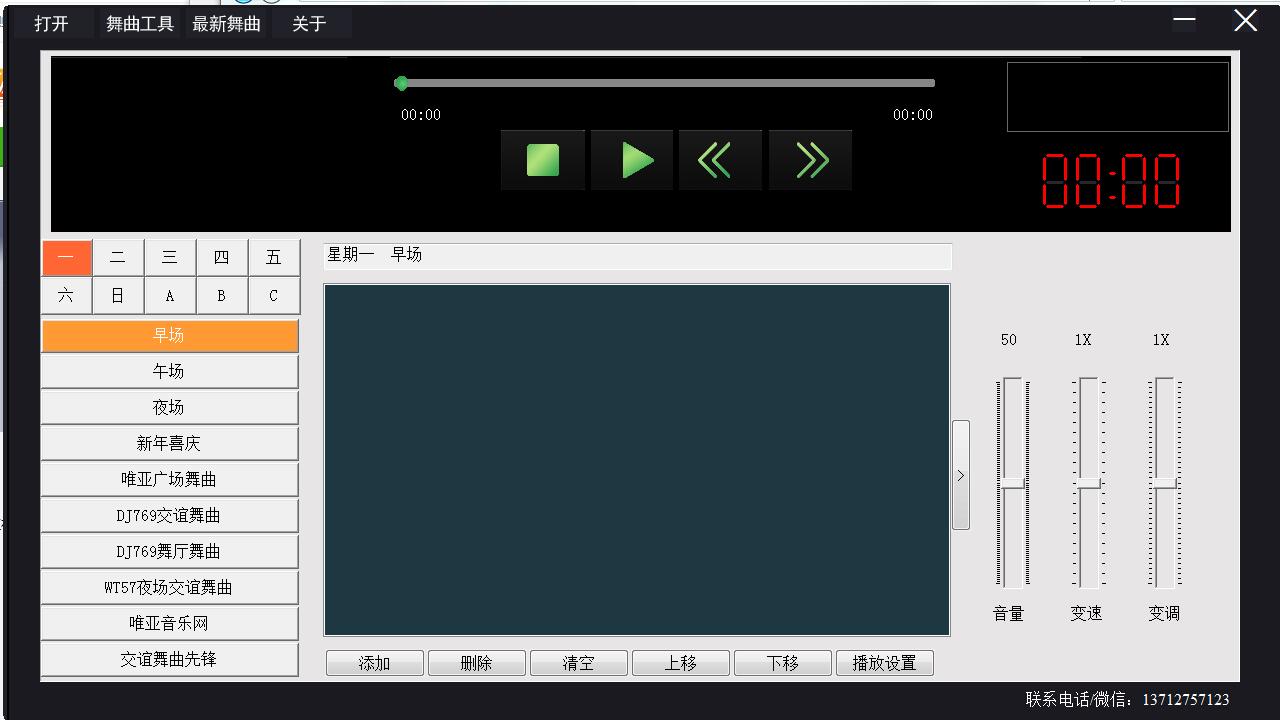The height and width of the screenshot is (720, 1280).
Task: Click the playback progress bar
Action: coord(665,83)
